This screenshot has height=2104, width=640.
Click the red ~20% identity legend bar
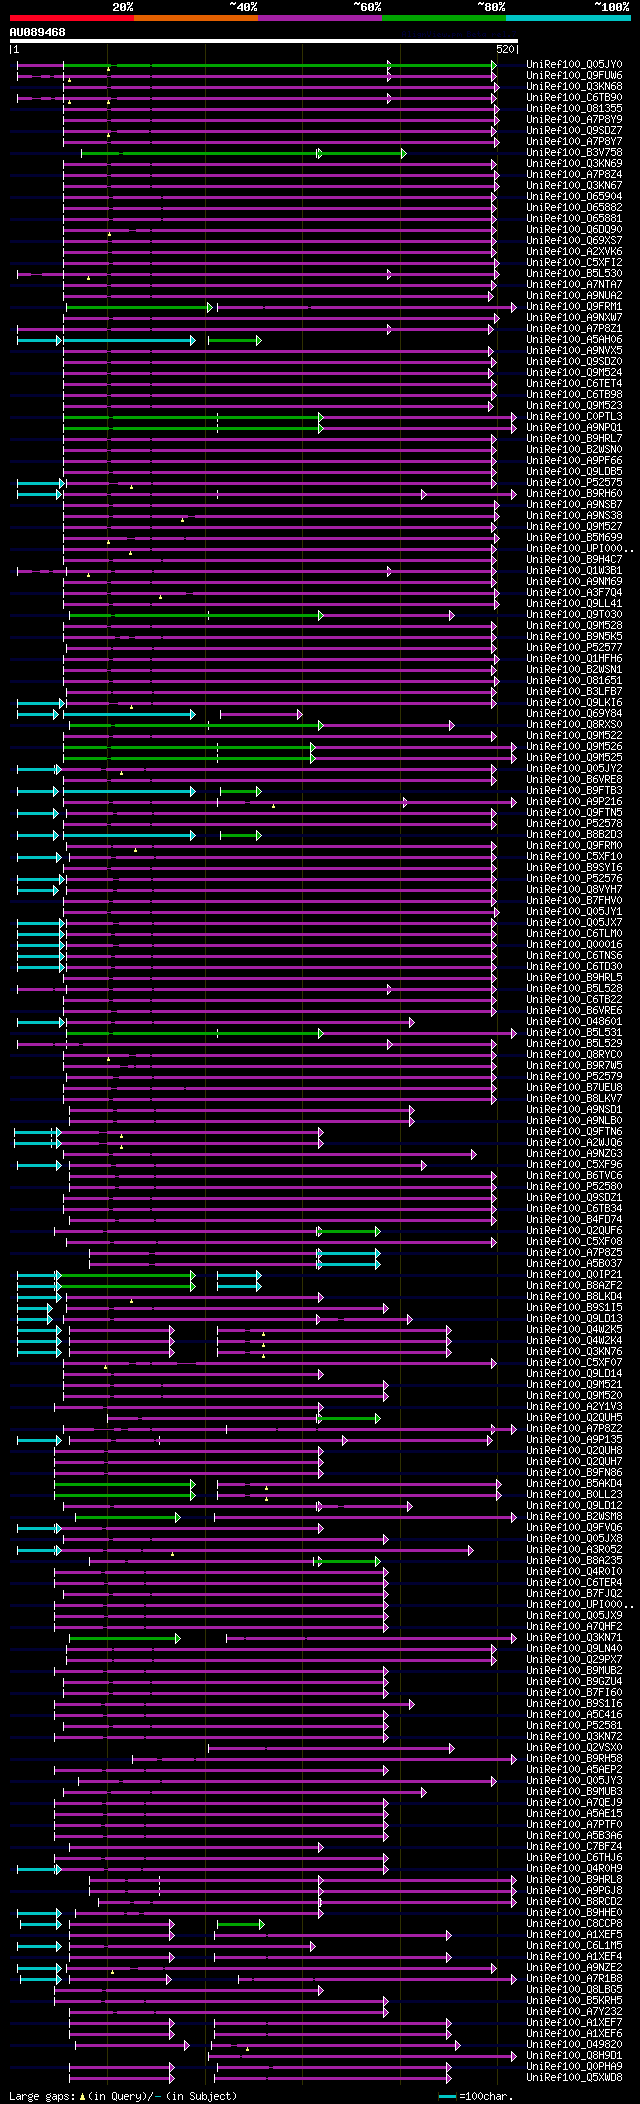coord(72,18)
